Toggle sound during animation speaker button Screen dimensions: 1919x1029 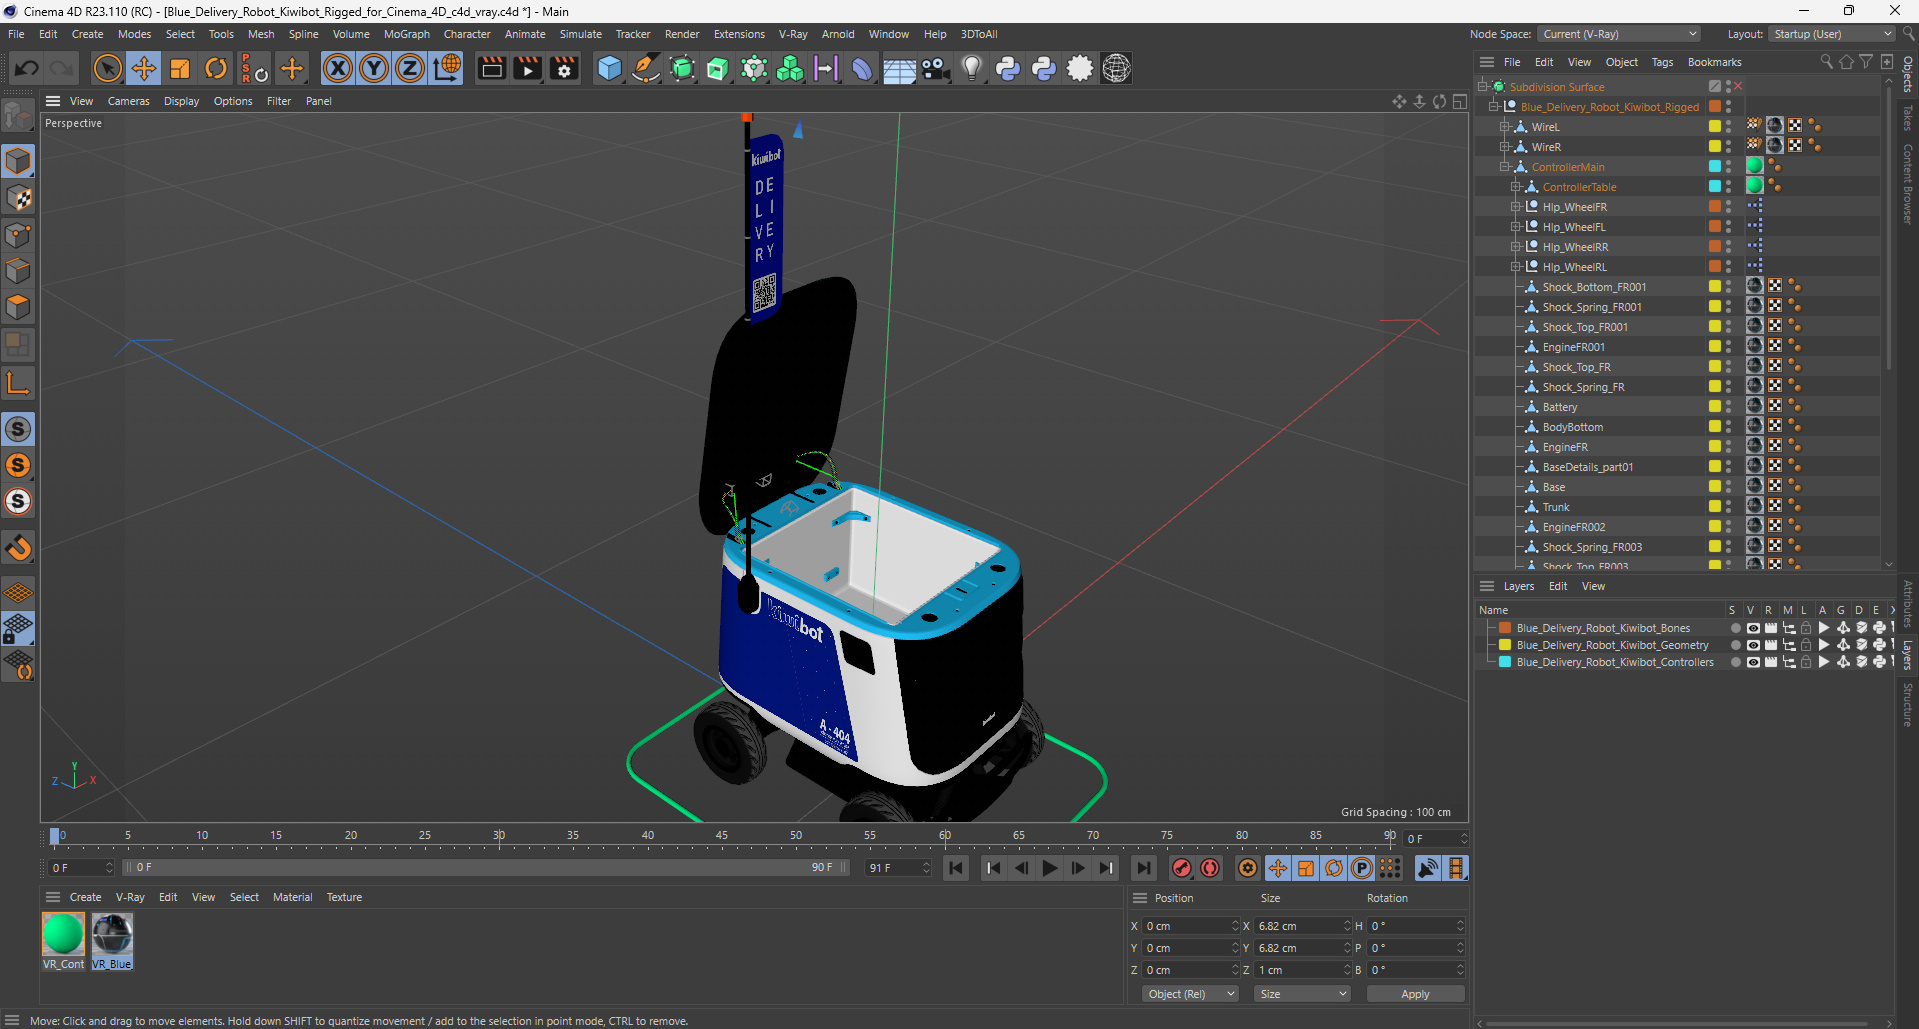[x=1428, y=868]
